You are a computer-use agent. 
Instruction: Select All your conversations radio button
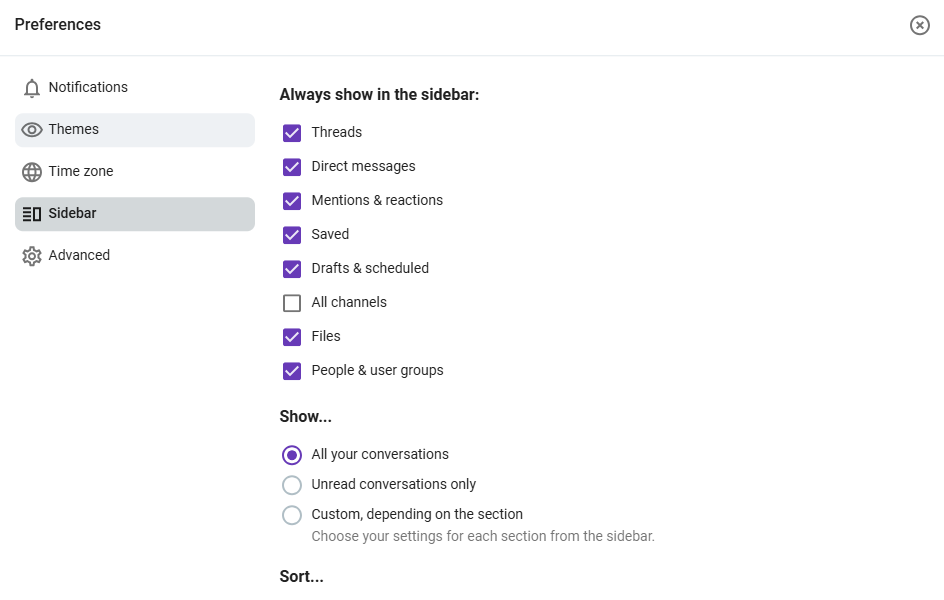pos(292,455)
